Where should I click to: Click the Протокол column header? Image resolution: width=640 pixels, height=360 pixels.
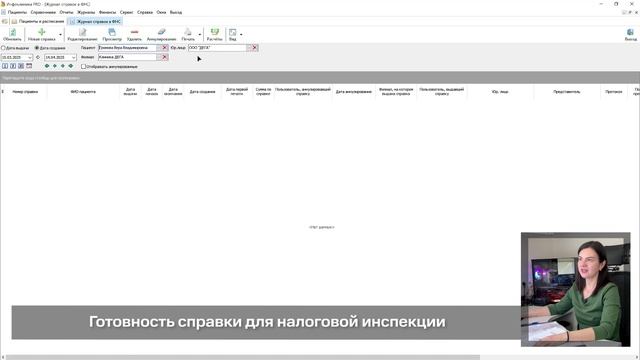(613, 92)
